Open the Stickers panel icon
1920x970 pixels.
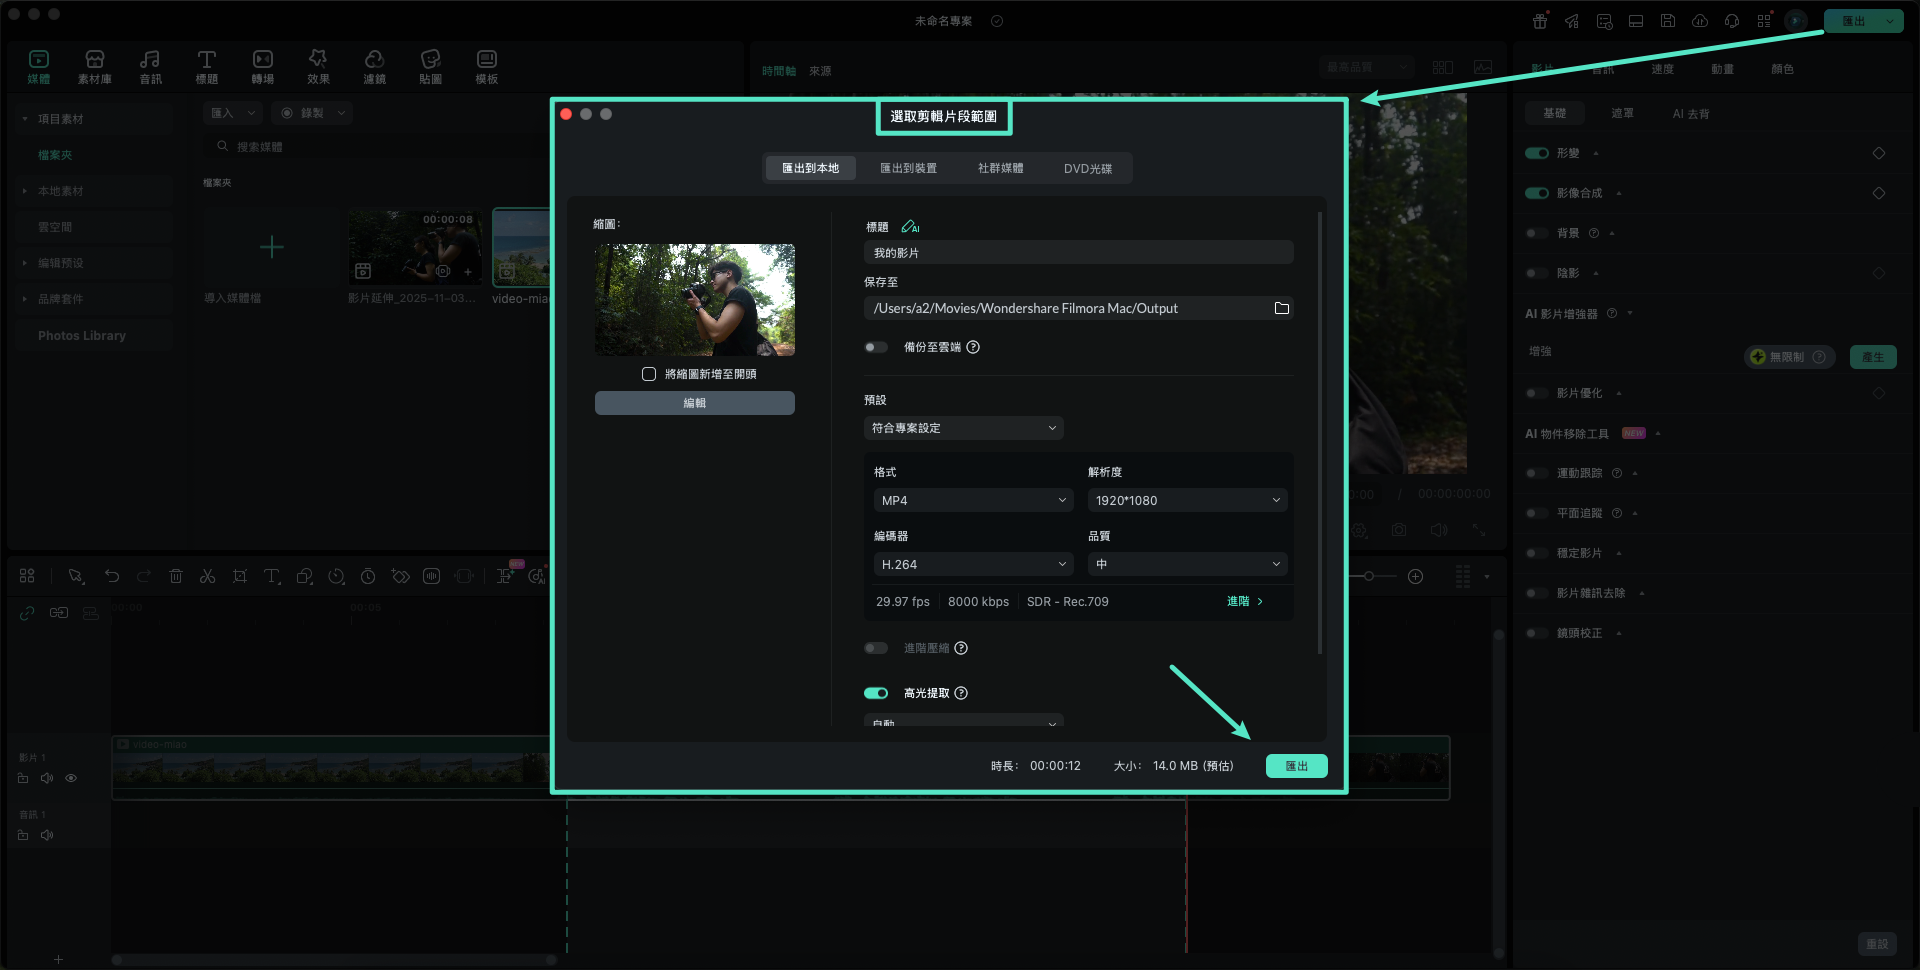(430, 66)
